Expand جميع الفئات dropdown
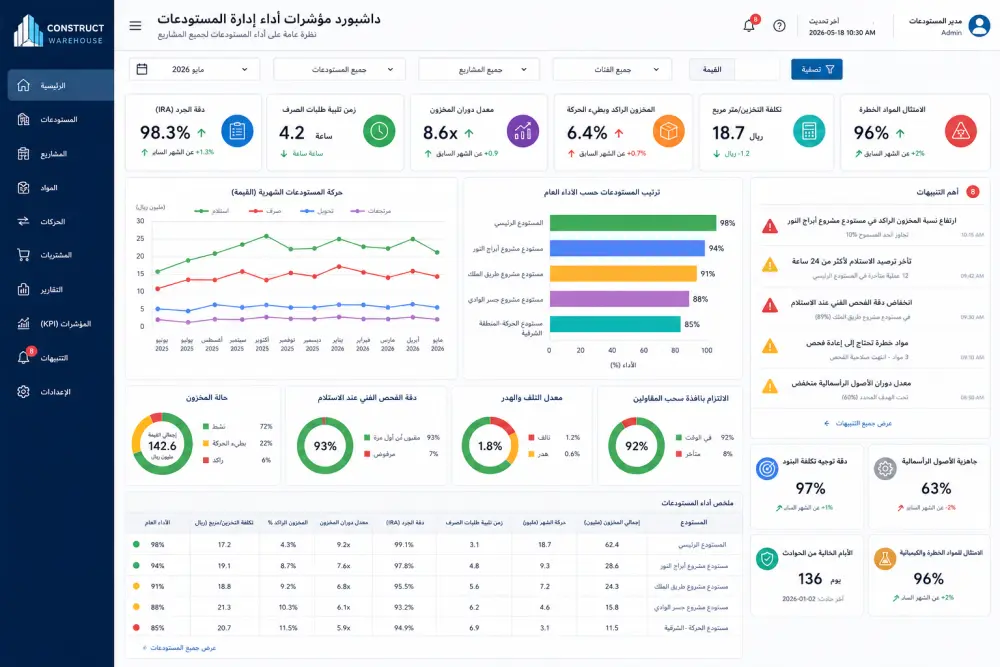Viewport: 1000px width, 667px height. coord(612,70)
